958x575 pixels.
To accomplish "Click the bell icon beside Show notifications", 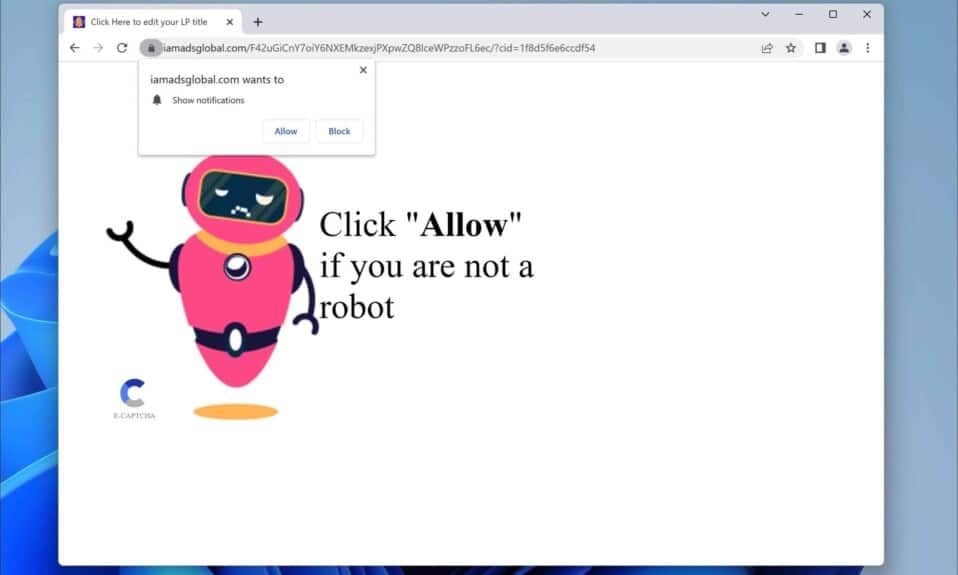I will click(x=157, y=100).
